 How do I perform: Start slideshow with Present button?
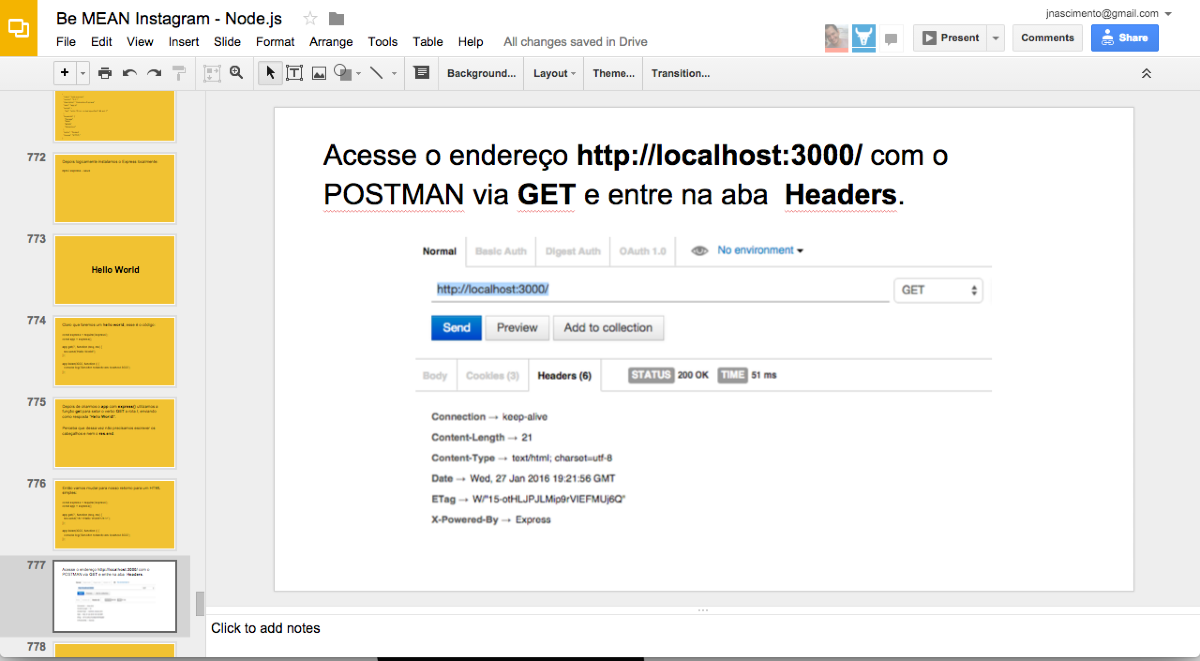949,38
